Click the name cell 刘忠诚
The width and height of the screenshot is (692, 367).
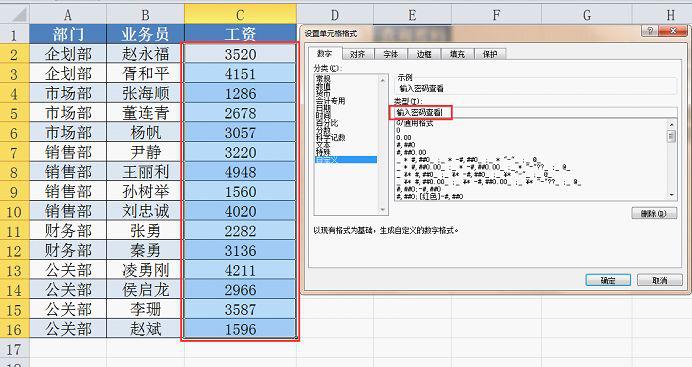tap(145, 211)
